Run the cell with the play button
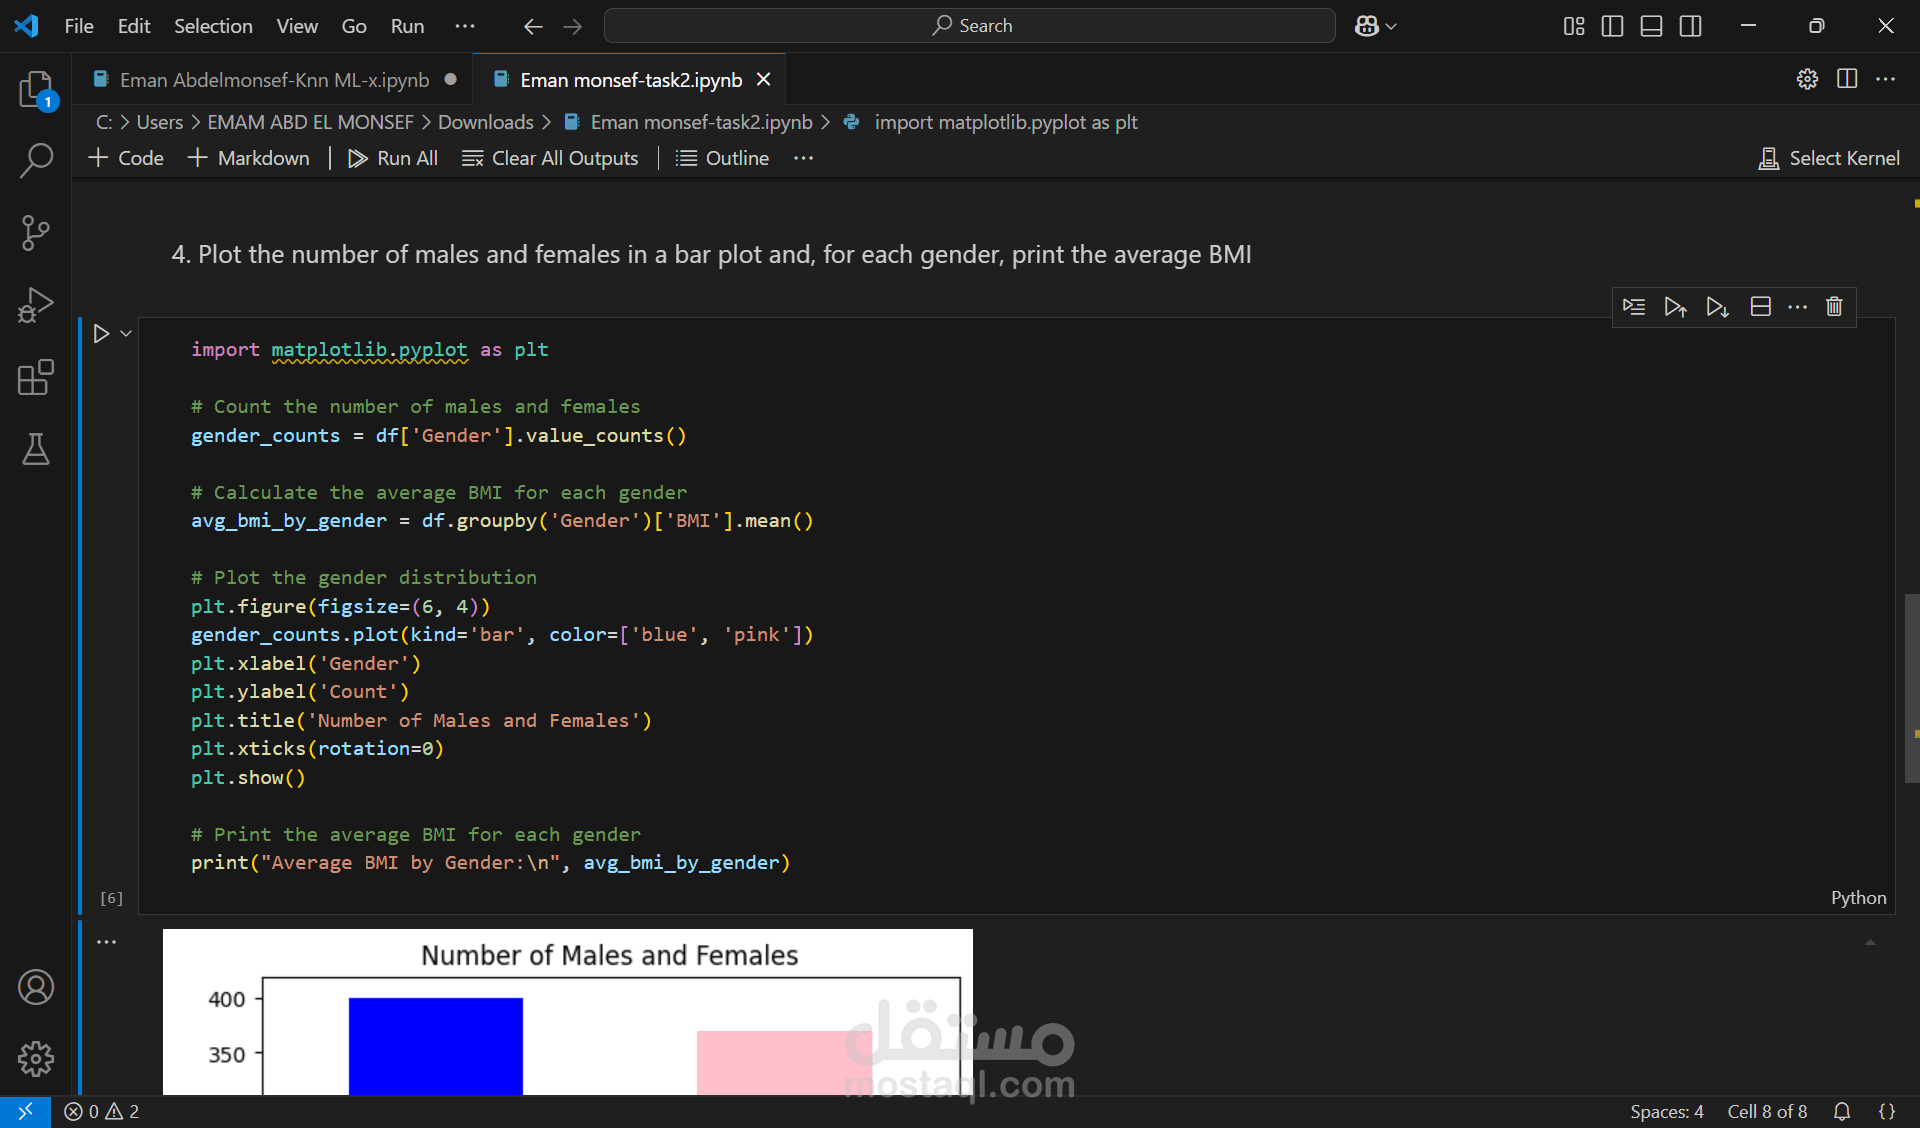 (x=101, y=334)
